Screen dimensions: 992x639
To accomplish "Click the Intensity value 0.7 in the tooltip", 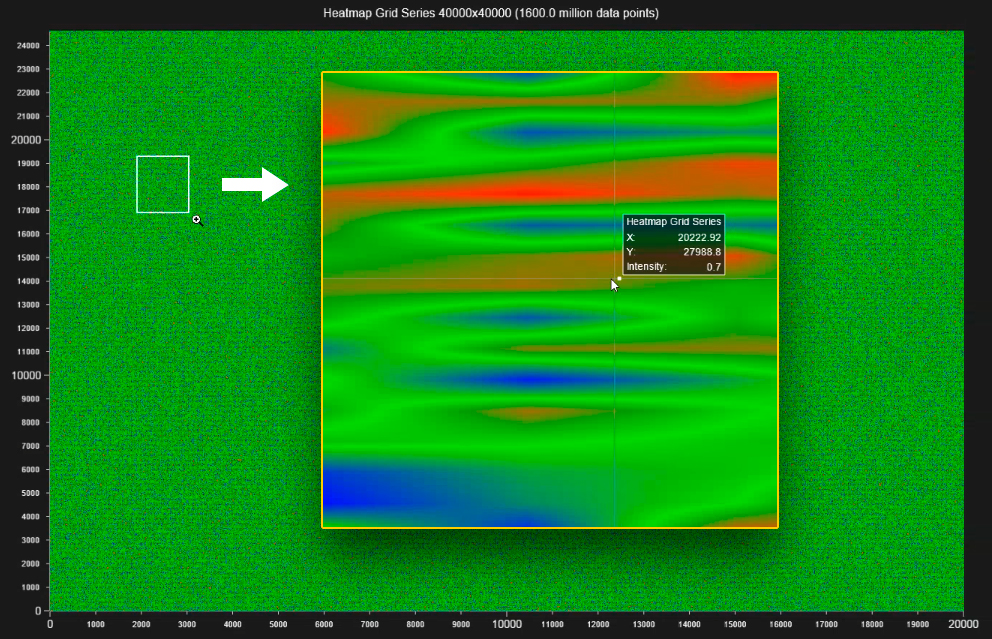I will [715, 266].
